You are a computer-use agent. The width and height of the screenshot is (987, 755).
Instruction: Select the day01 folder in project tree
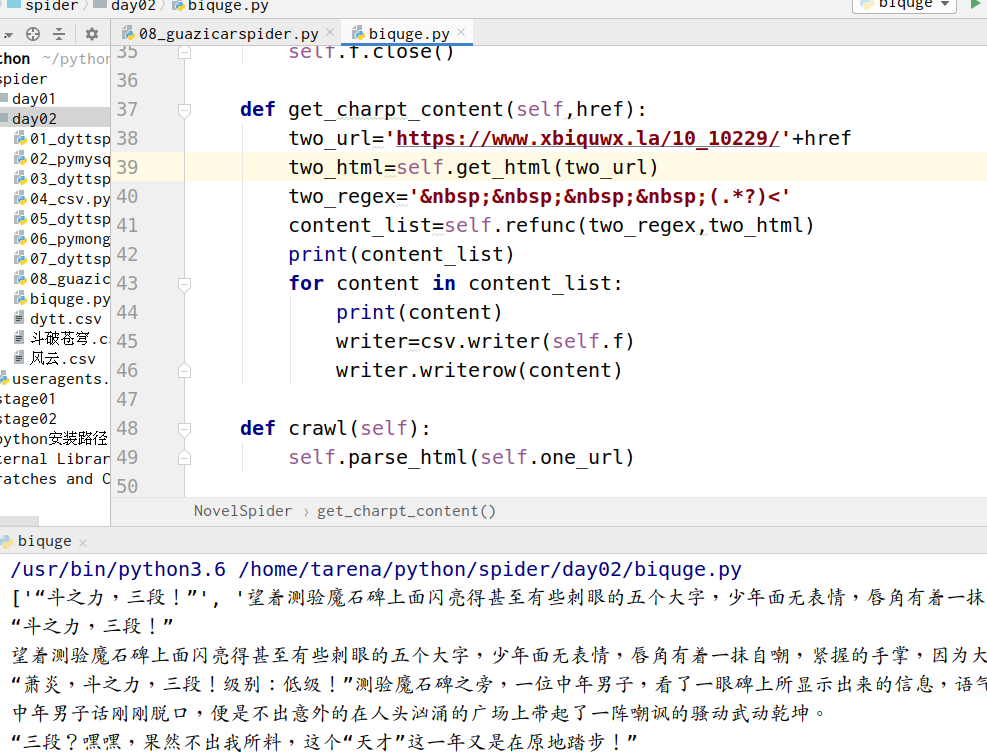point(34,99)
